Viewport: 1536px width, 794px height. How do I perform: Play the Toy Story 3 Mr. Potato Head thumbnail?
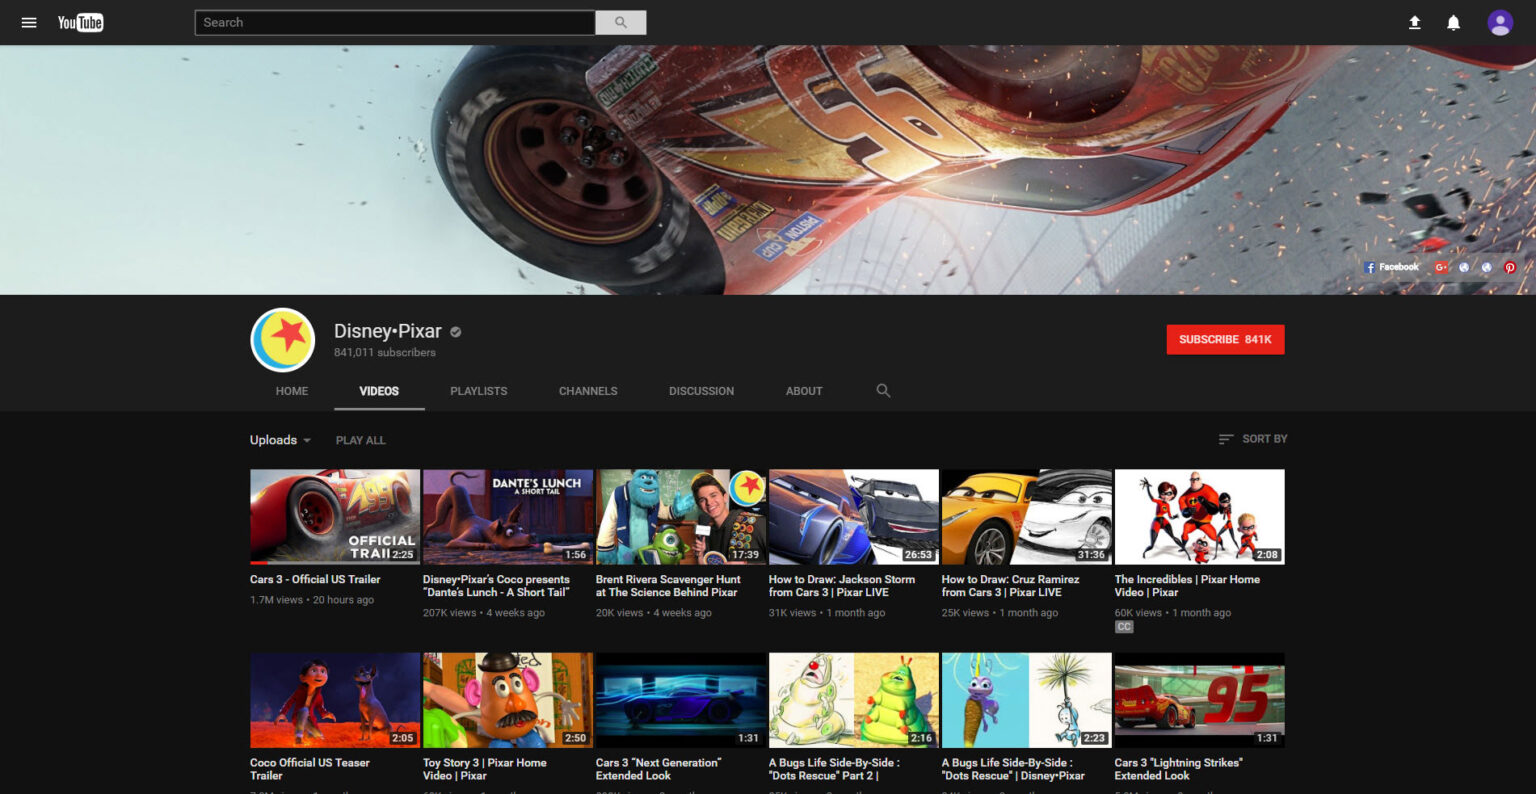click(x=508, y=700)
